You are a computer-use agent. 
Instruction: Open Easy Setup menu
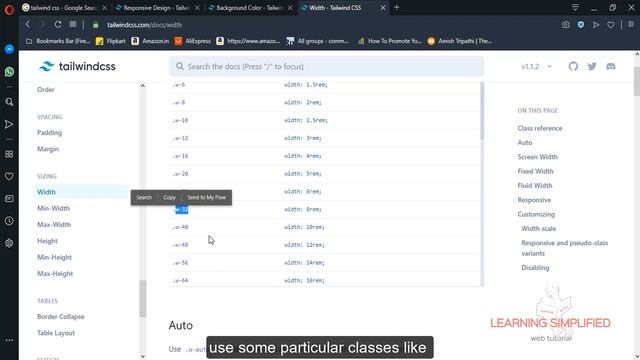coord(631,25)
